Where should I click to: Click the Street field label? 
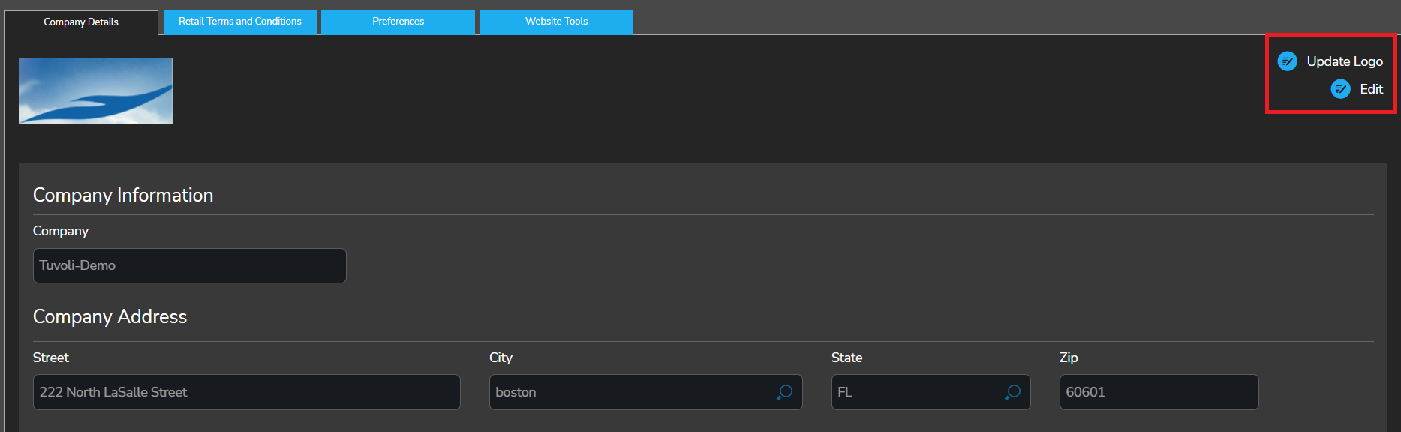pyautogui.click(x=51, y=357)
